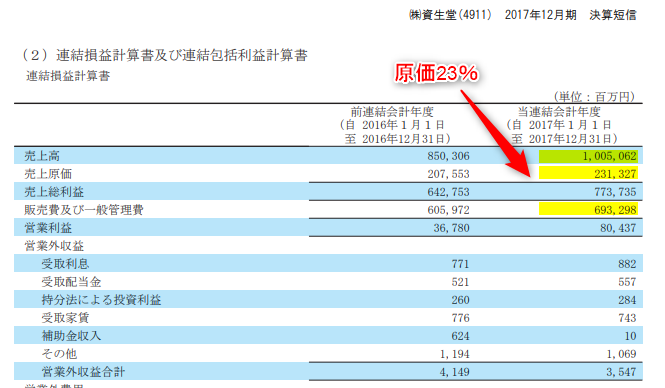Click the value 776
The width and height of the screenshot is (665, 388).
click(x=460, y=318)
